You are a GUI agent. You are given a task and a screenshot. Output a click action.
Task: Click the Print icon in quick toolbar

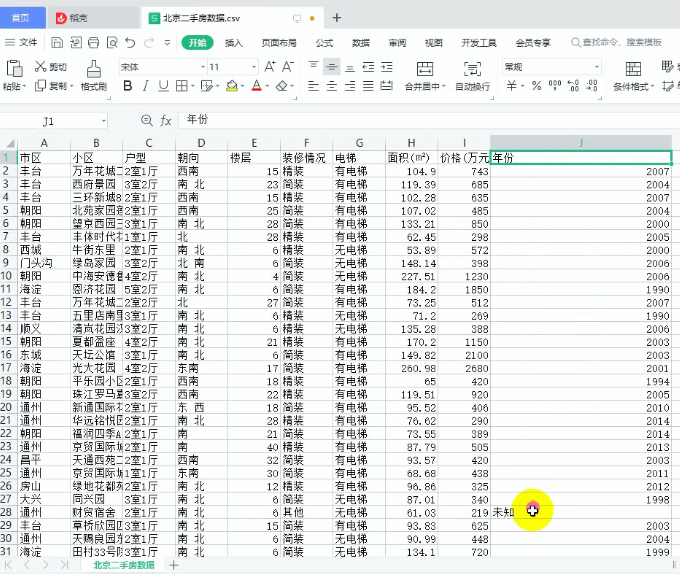[93, 42]
